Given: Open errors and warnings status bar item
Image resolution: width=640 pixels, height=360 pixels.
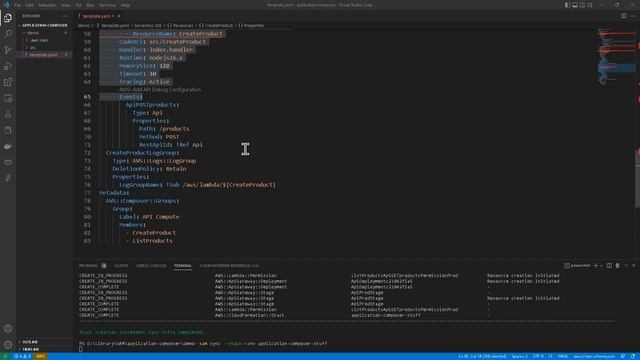Looking at the screenshot, I should [x=22, y=356].
